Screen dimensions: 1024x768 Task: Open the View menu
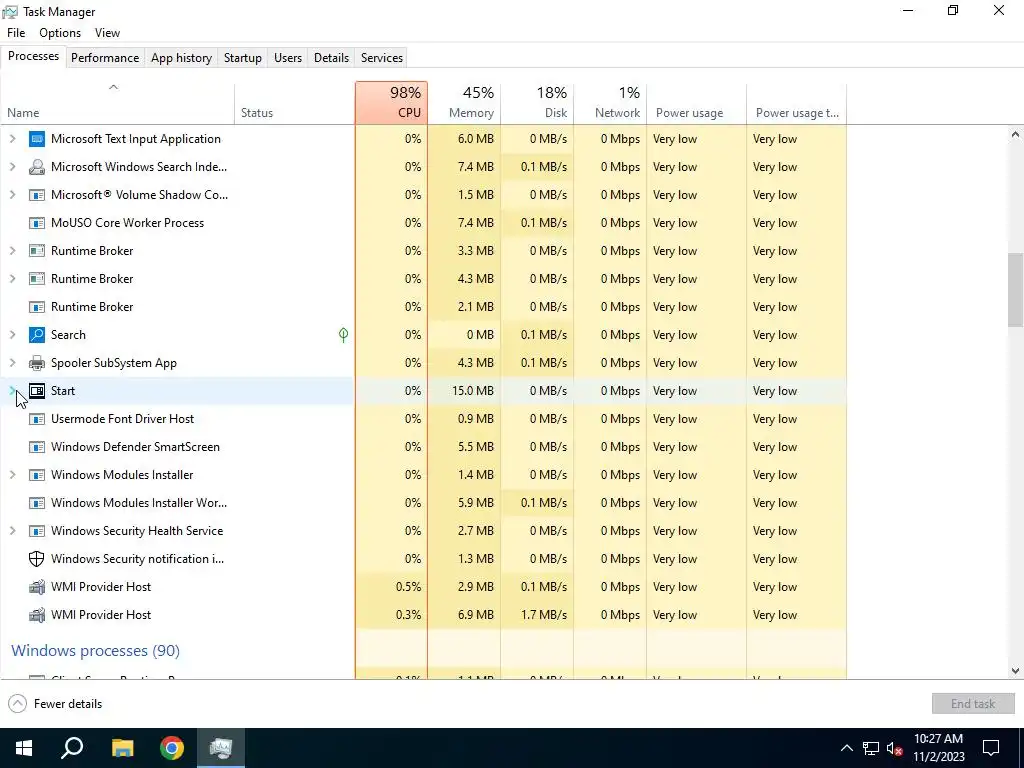[107, 33]
